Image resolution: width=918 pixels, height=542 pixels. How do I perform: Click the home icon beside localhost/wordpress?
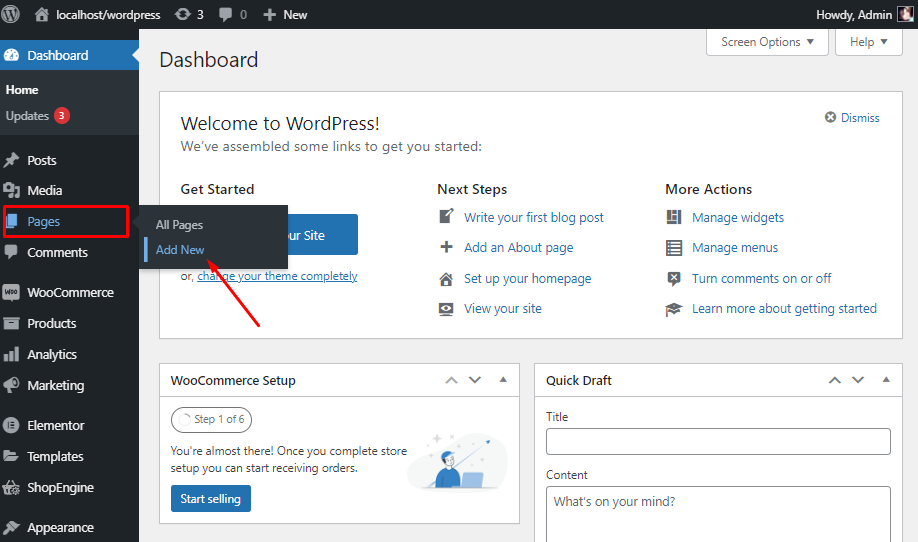(x=42, y=14)
